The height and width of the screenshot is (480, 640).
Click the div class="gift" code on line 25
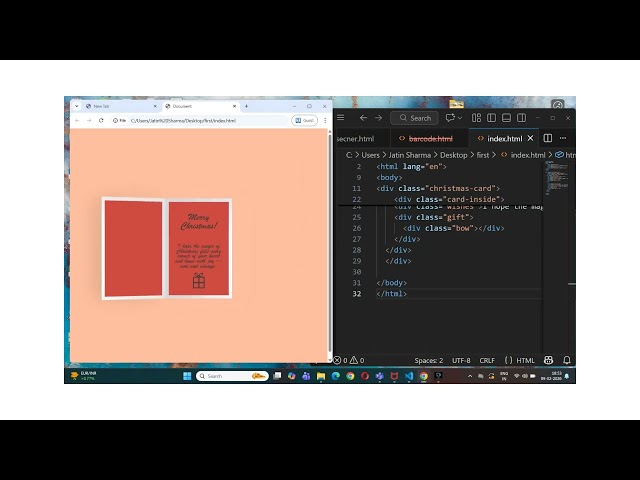pos(434,217)
